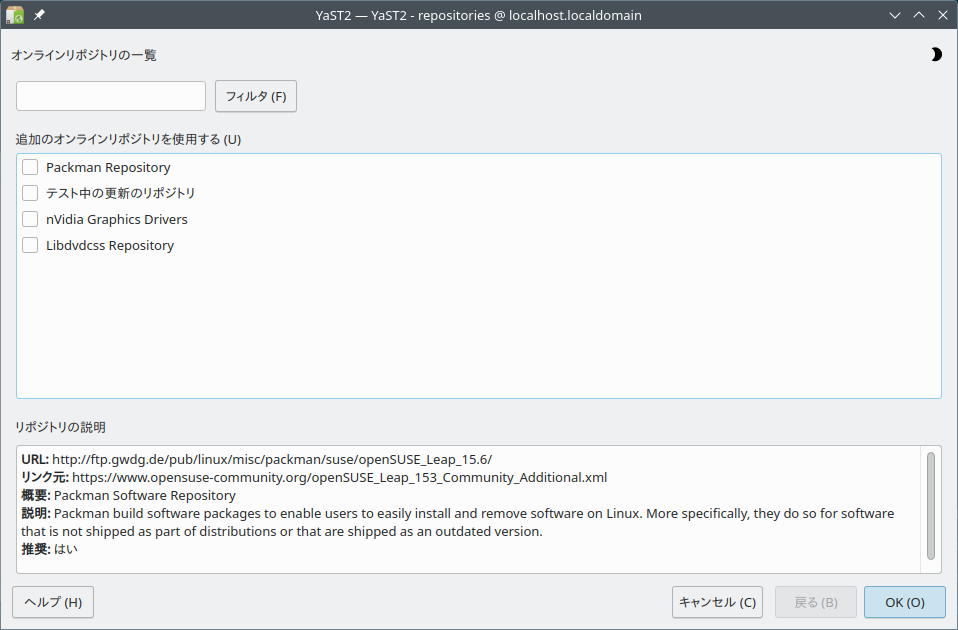
Task: Check the テスト中の更新のリポジトリ checkbox
Action: point(30,193)
